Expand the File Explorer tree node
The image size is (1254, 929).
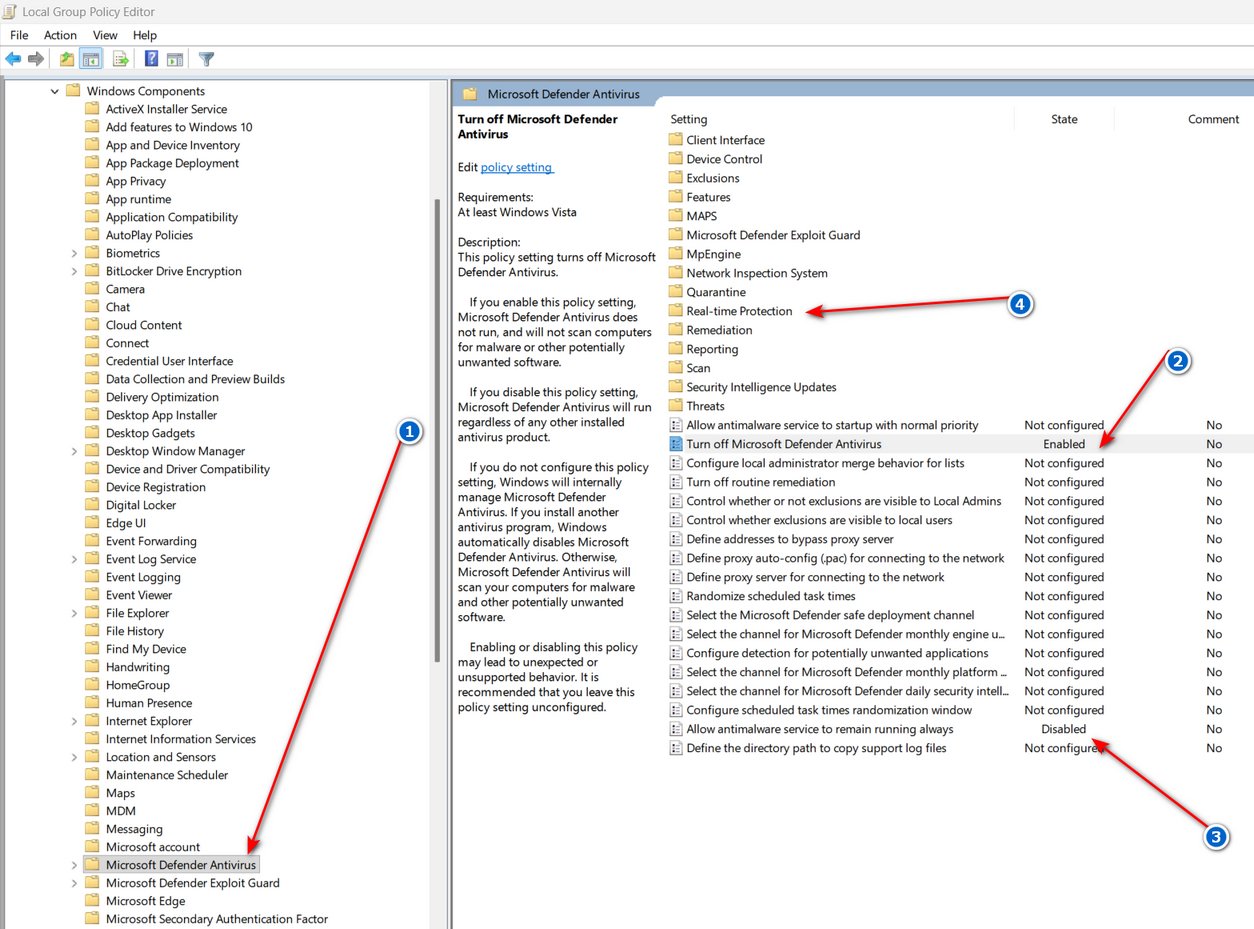tap(74, 613)
